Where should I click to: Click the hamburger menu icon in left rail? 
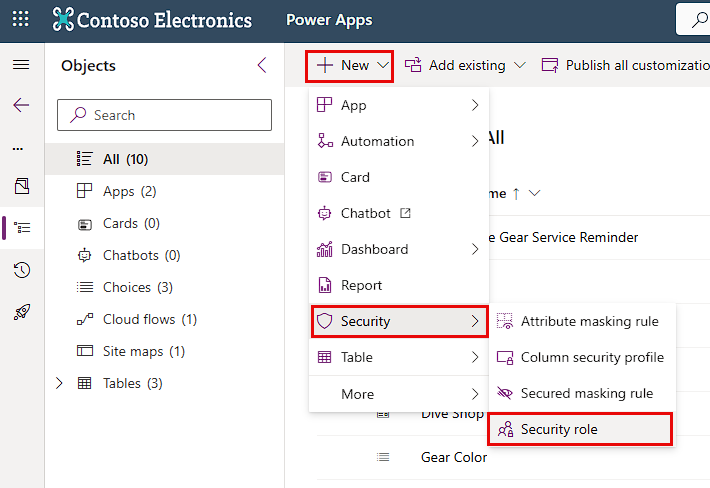tap(21, 65)
